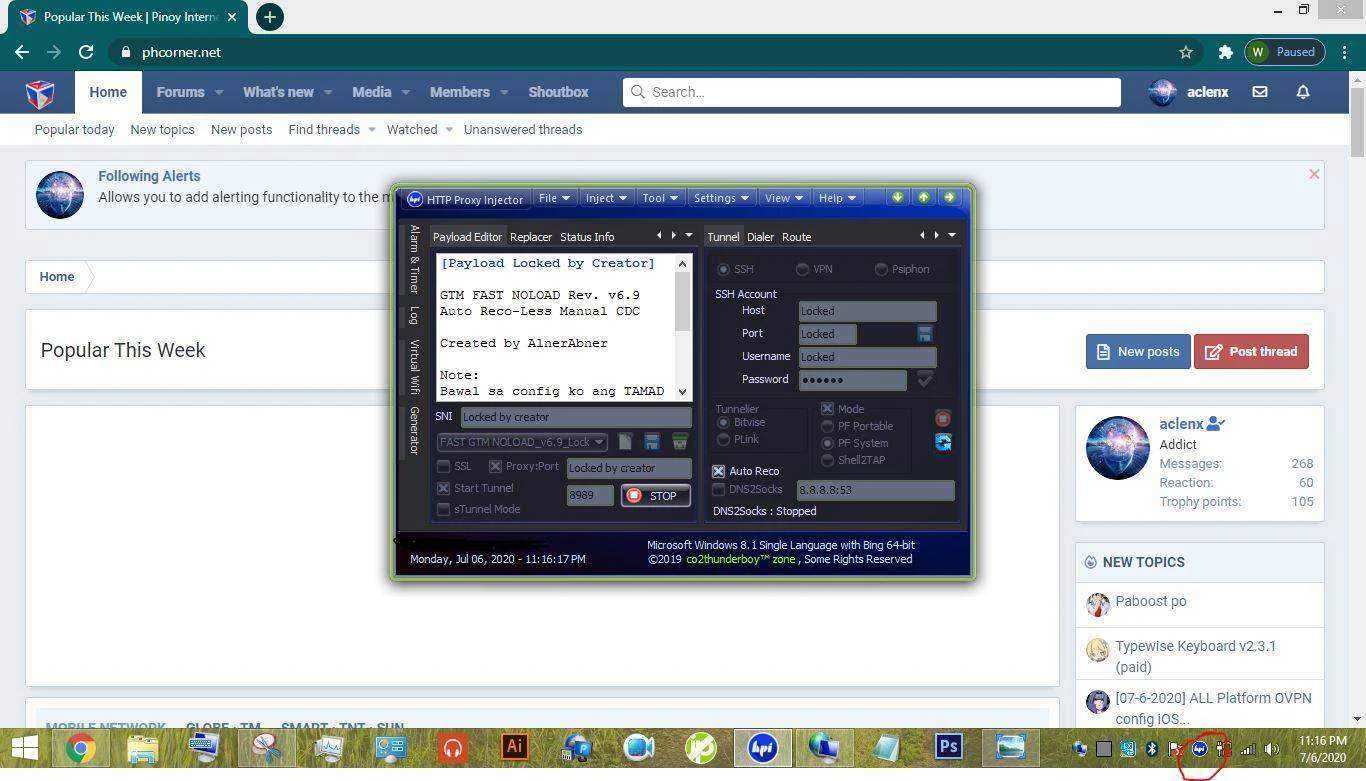Open the Help menu dropdown

(x=837, y=198)
